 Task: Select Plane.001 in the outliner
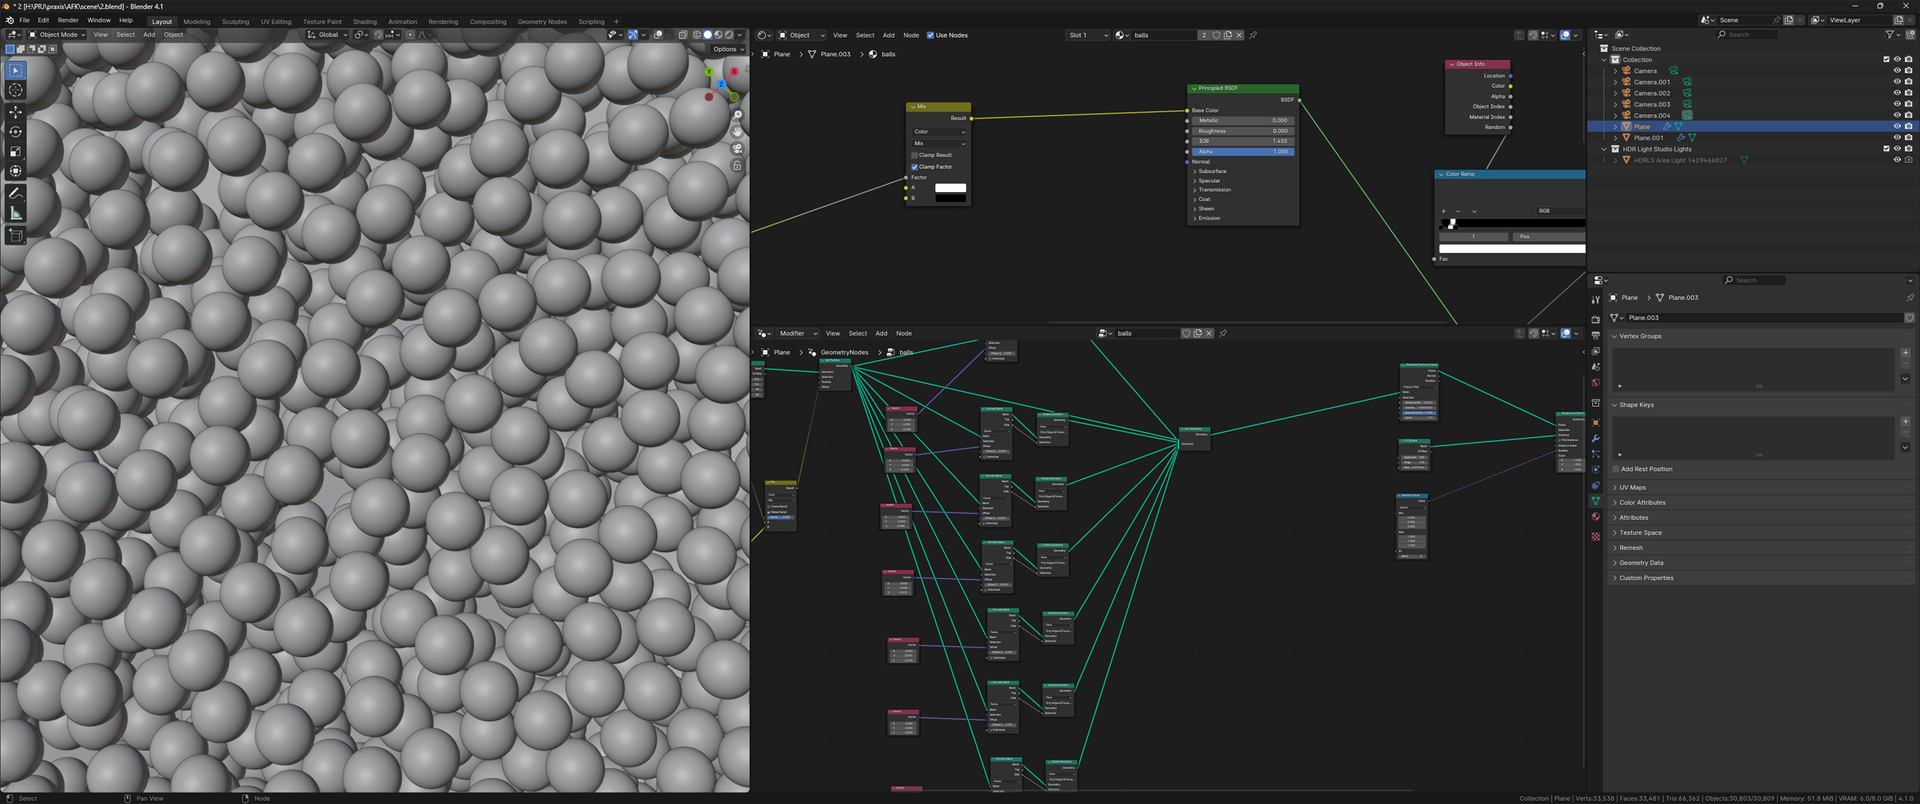tap(1649, 138)
